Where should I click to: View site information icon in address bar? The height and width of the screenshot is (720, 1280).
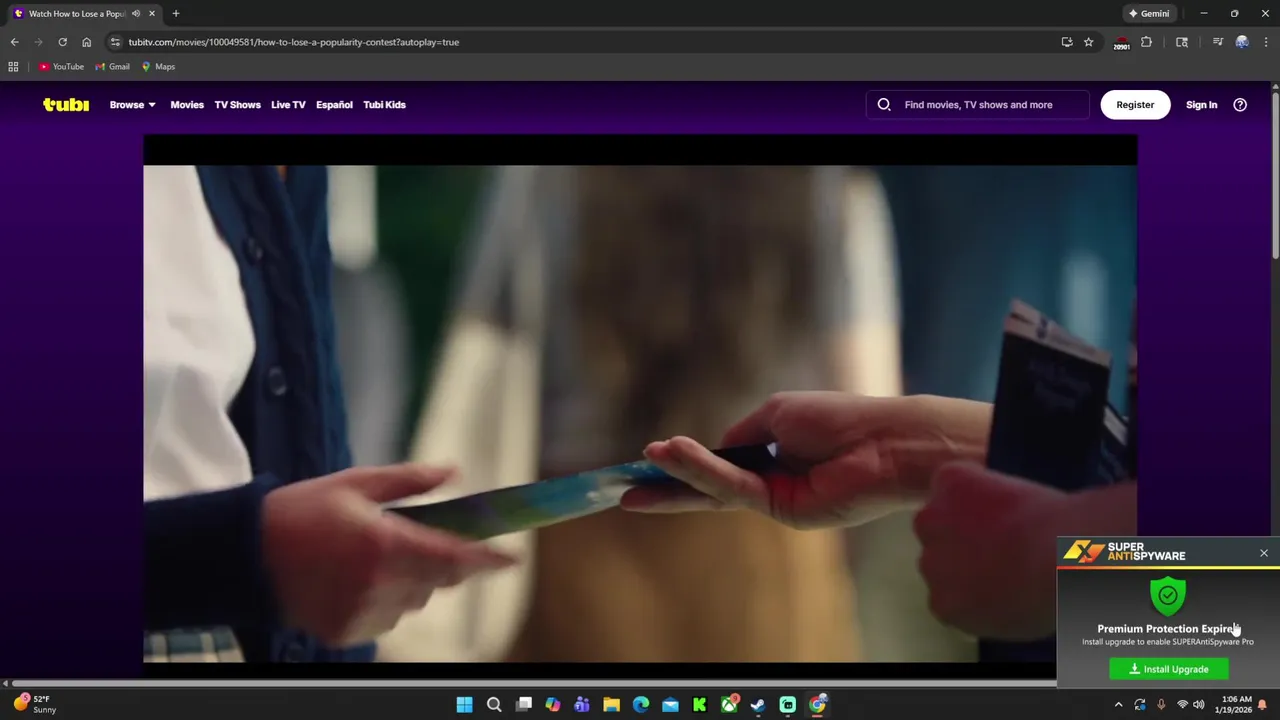pyautogui.click(x=115, y=42)
